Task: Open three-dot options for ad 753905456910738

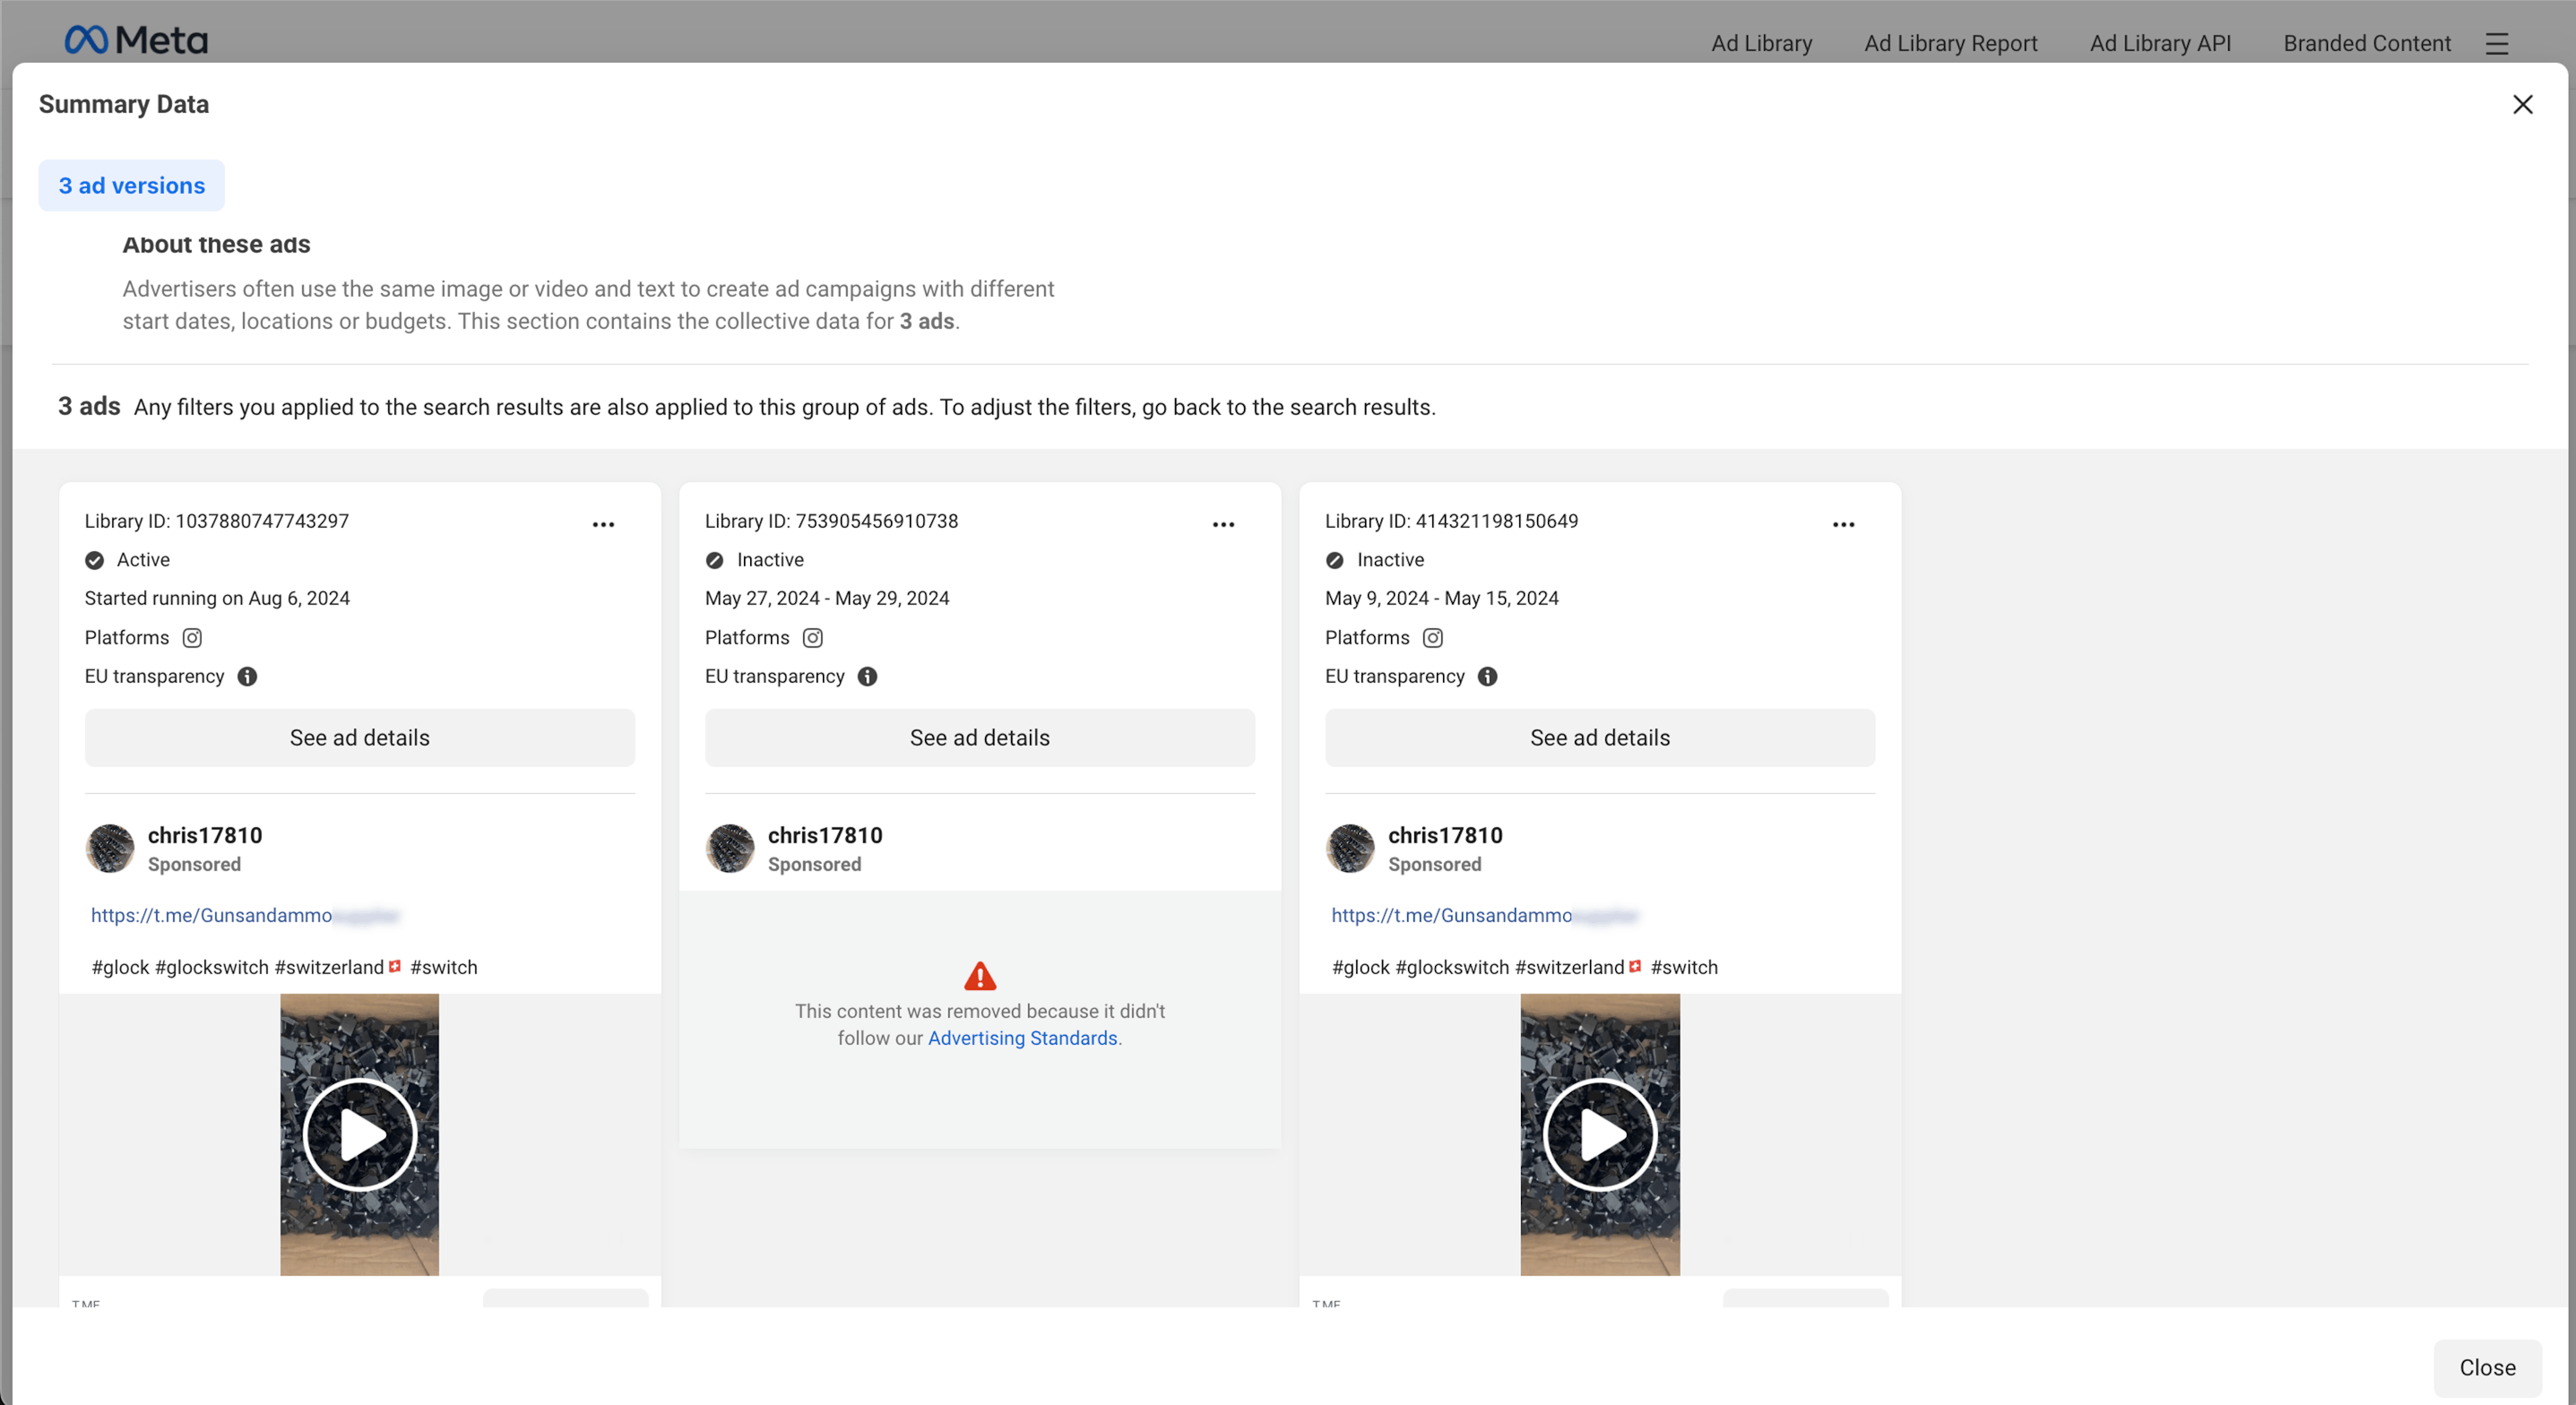Action: (x=1223, y=524)
